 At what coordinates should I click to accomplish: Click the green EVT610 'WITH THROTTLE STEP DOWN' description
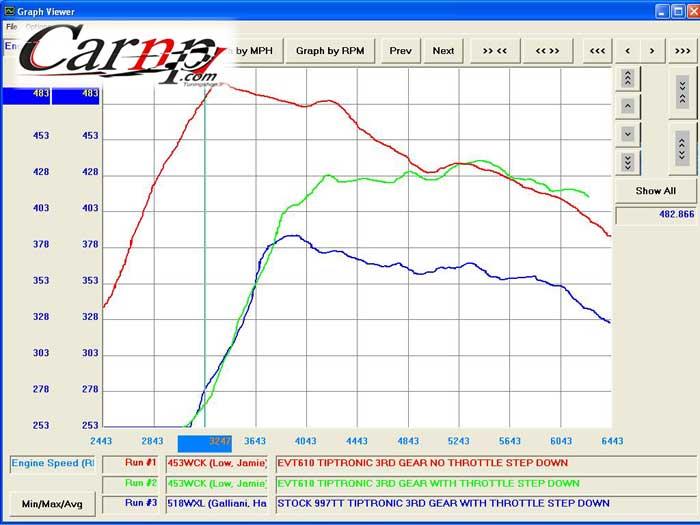click(486, 484)
